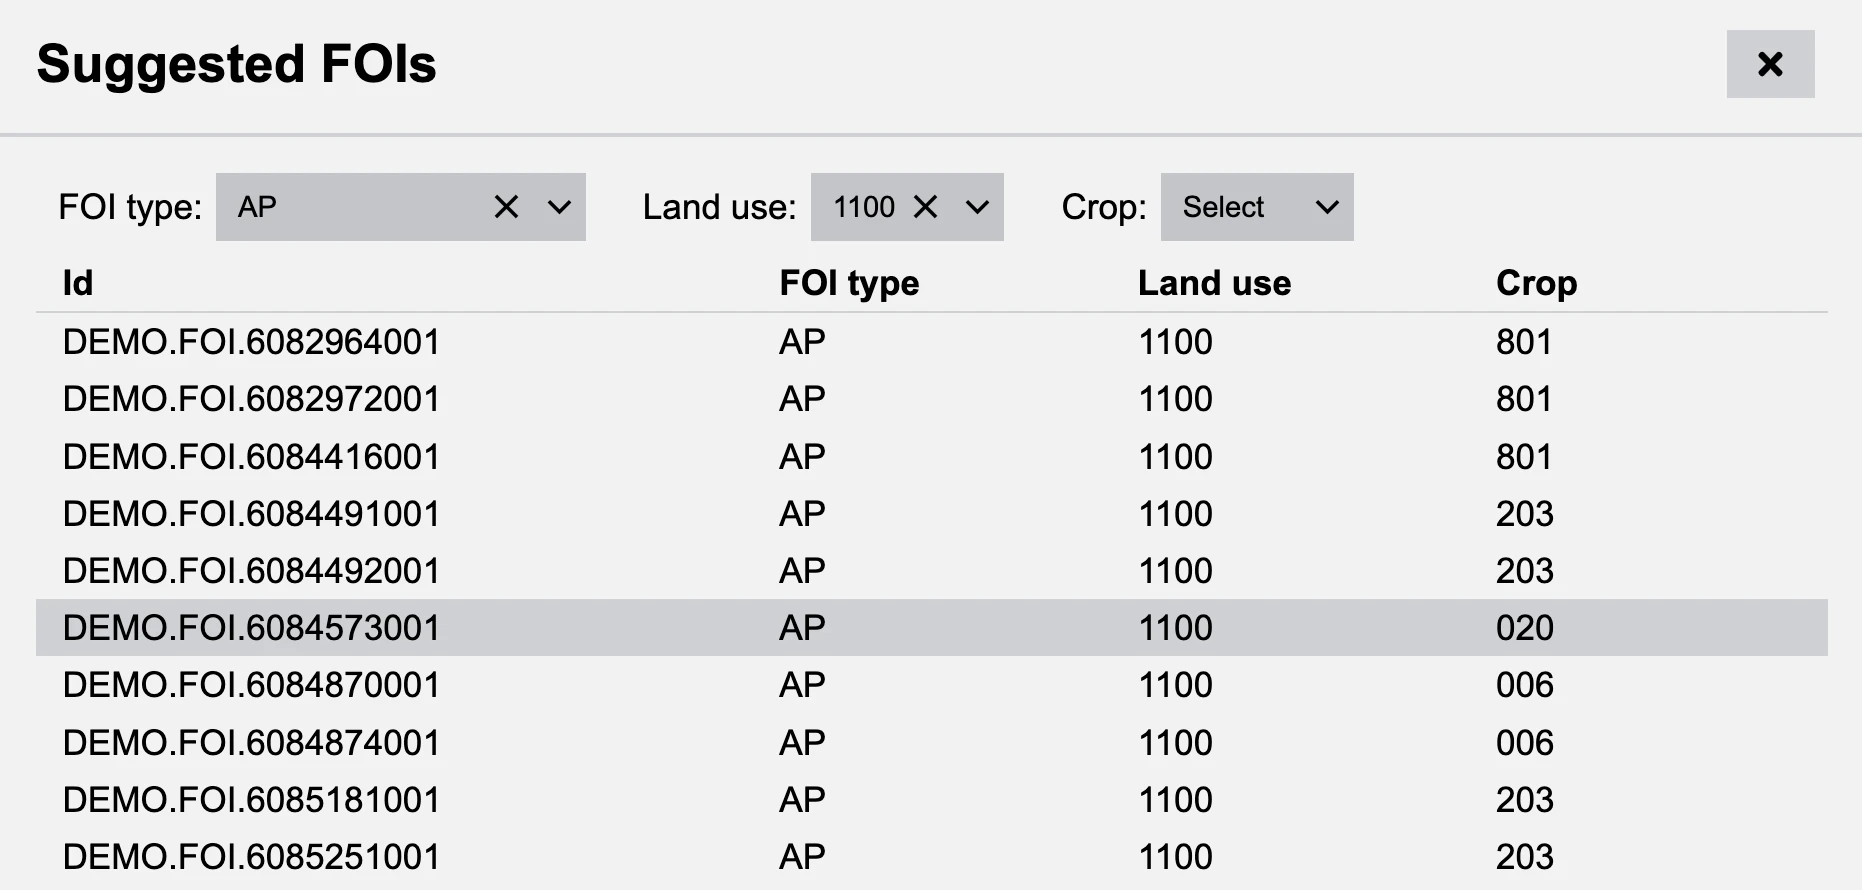Sort by the Id column header
This screenshot has width=1862, height=890.
tap(78, 283)
